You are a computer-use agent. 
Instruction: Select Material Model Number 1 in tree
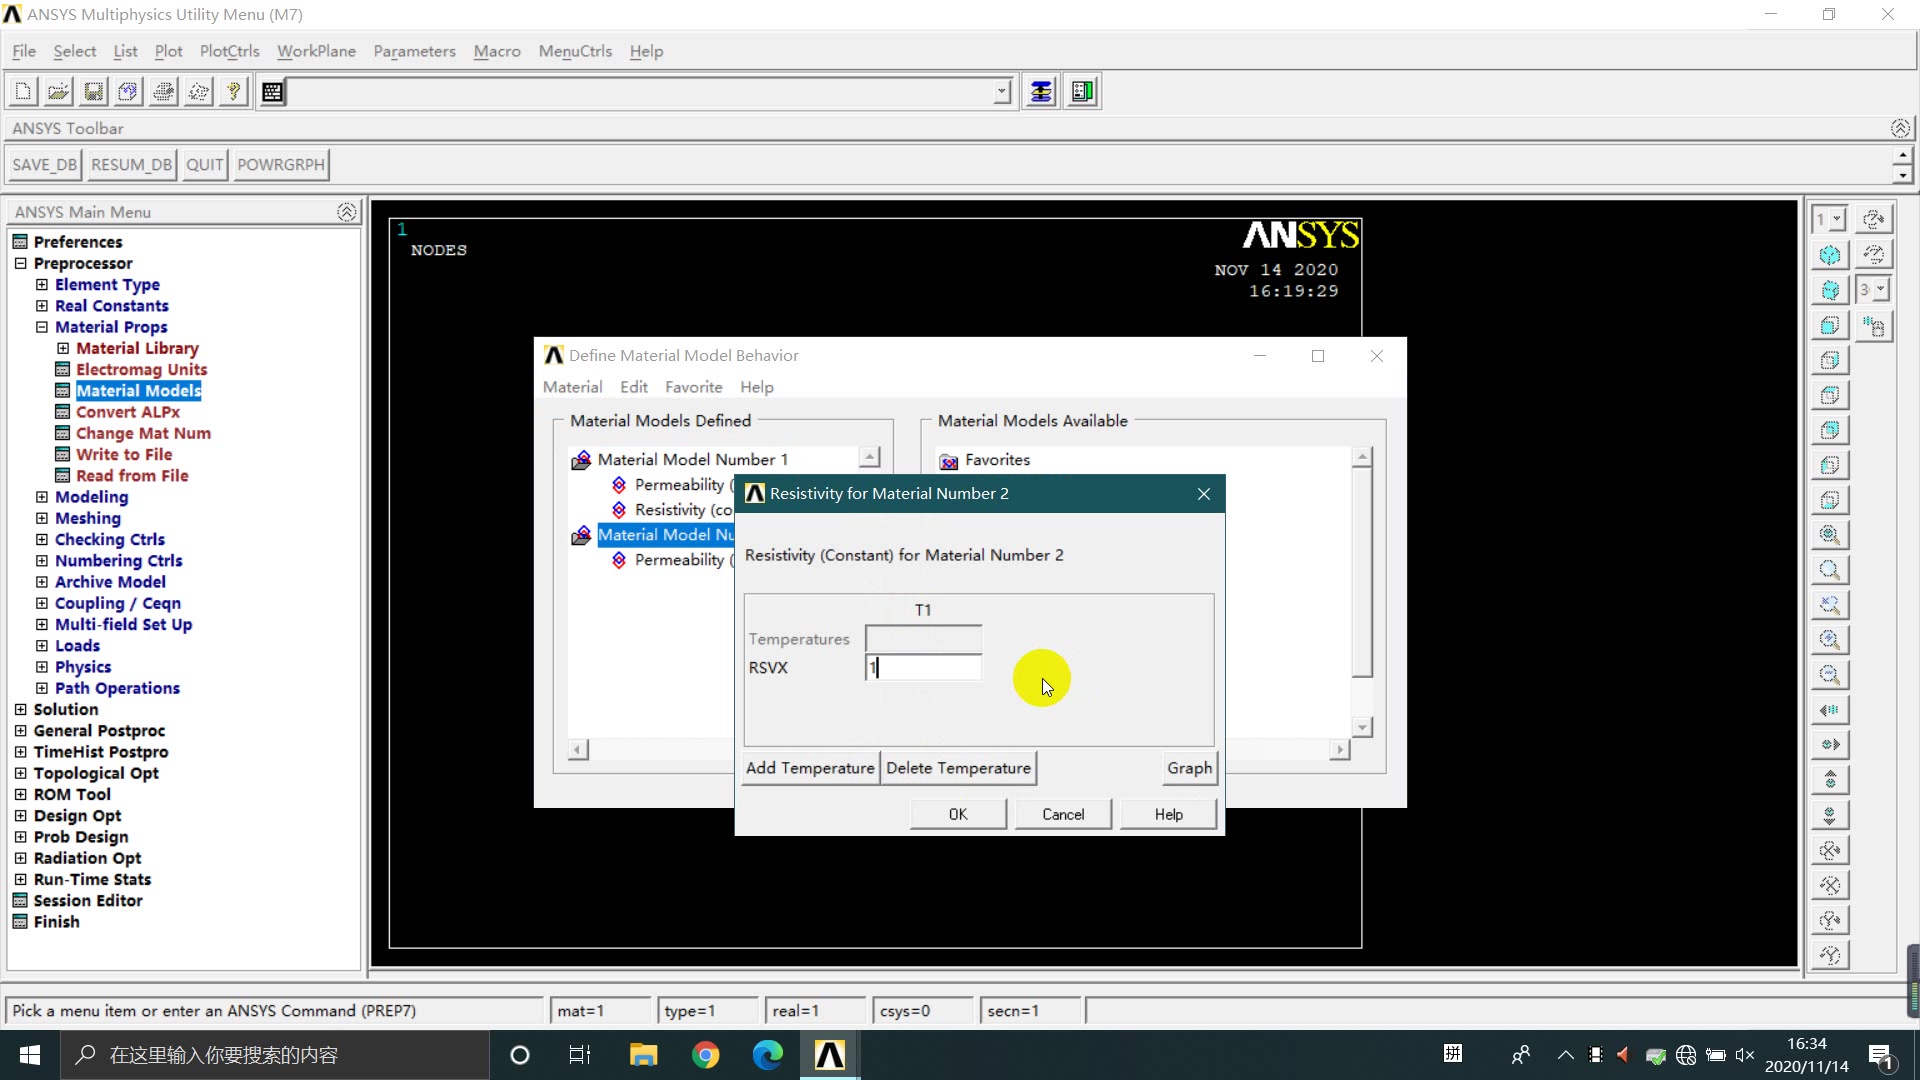tap(692, 459)
